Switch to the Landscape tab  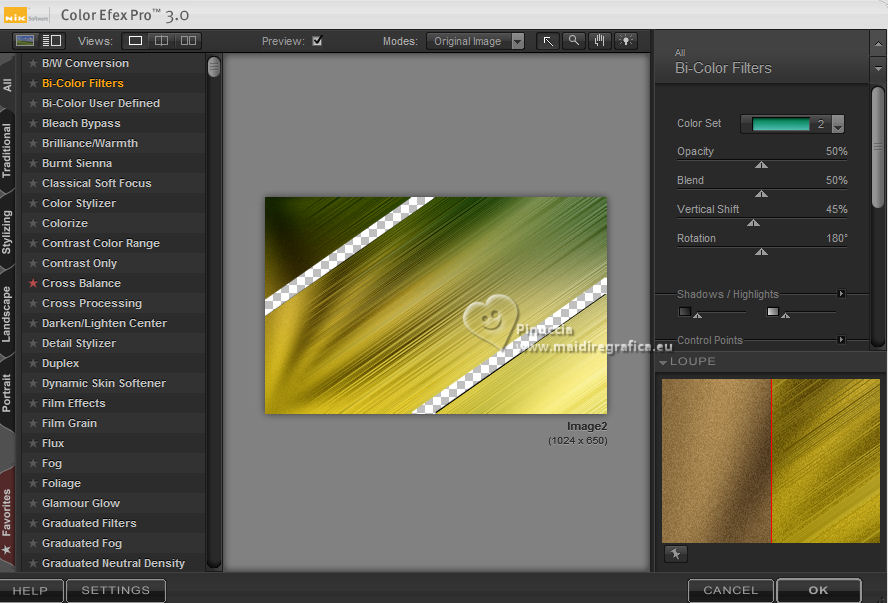[7, 314]
